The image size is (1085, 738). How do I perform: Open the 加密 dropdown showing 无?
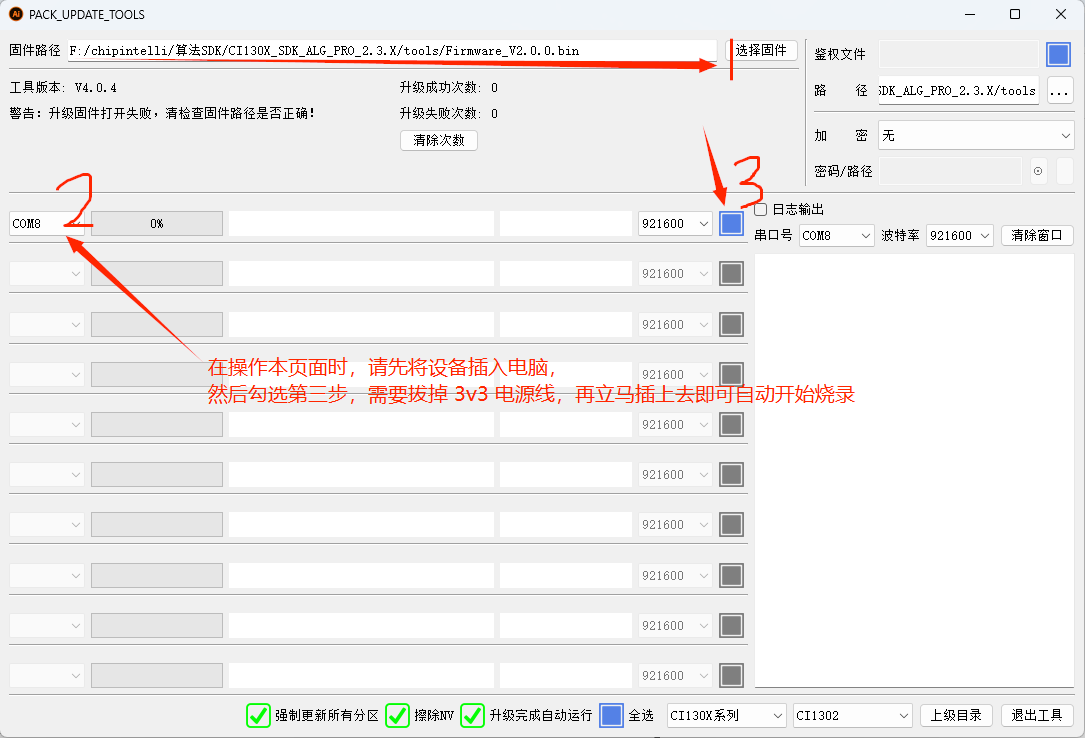click(976, 133)
